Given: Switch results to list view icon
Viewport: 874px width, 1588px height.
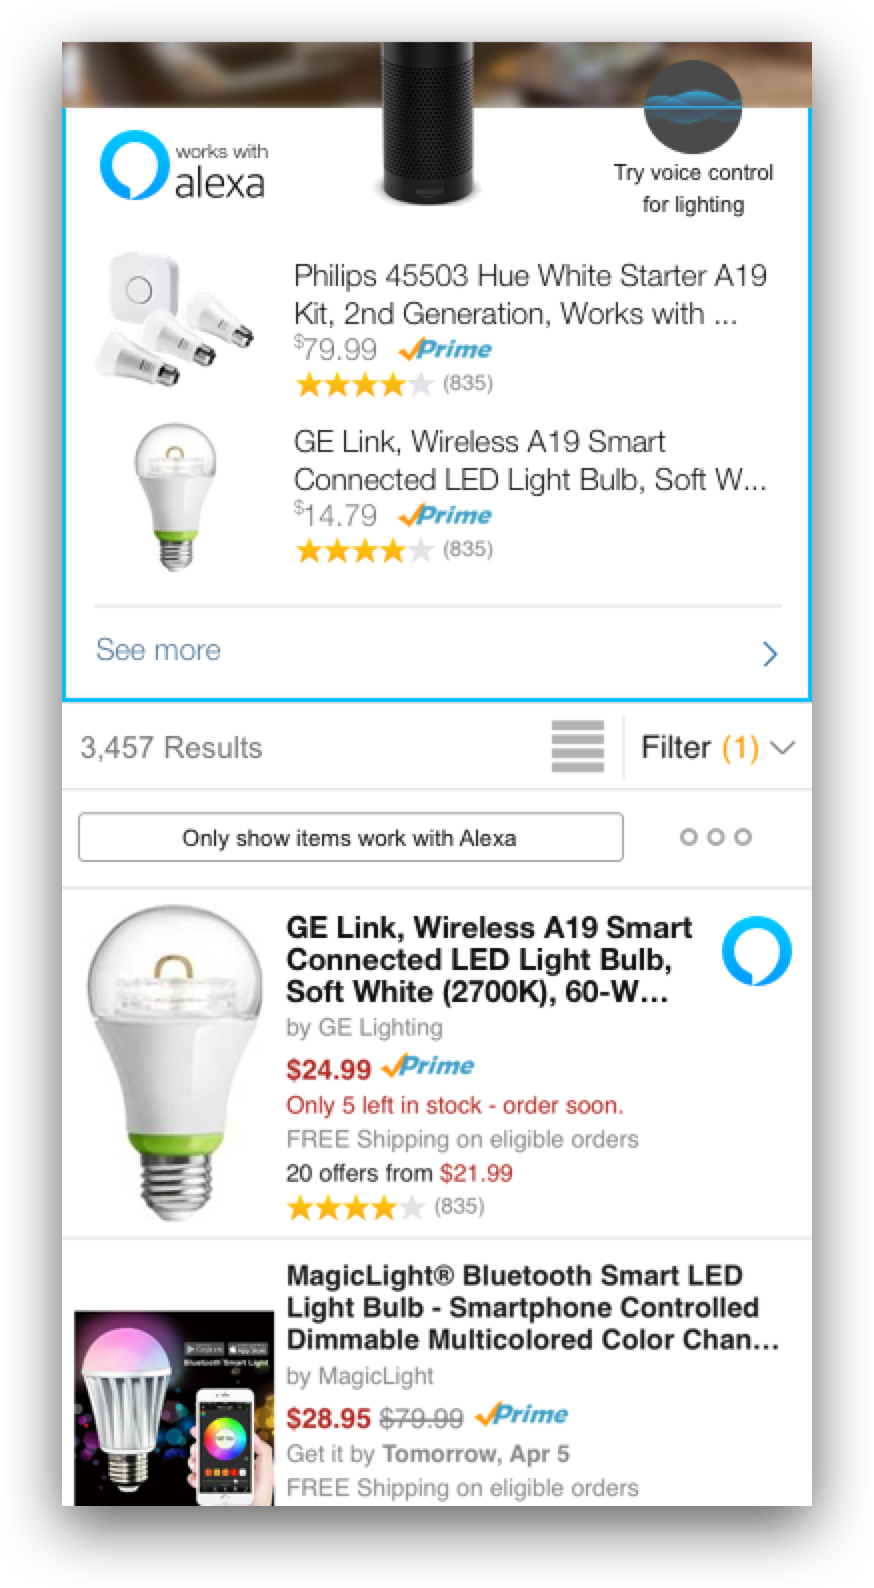Looking at the screenshot, I should point(577,747).
